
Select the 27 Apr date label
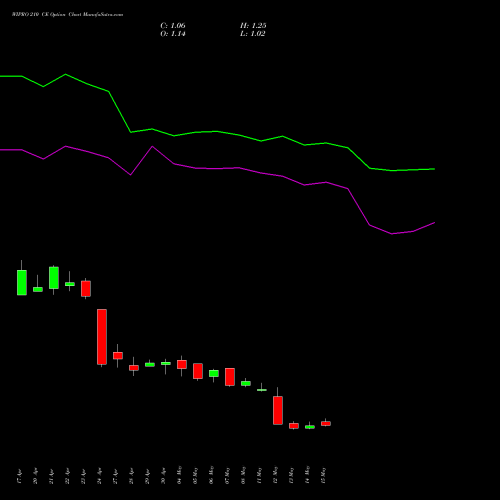click(116, 476)
